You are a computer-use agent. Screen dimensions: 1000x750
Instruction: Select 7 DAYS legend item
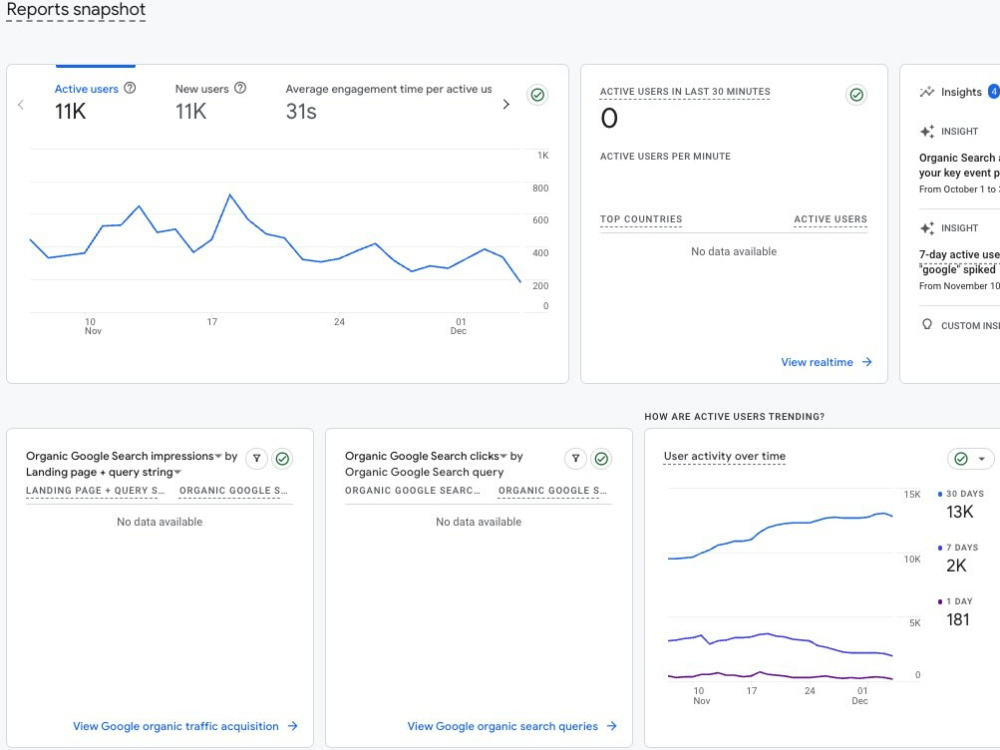point(958,557)
